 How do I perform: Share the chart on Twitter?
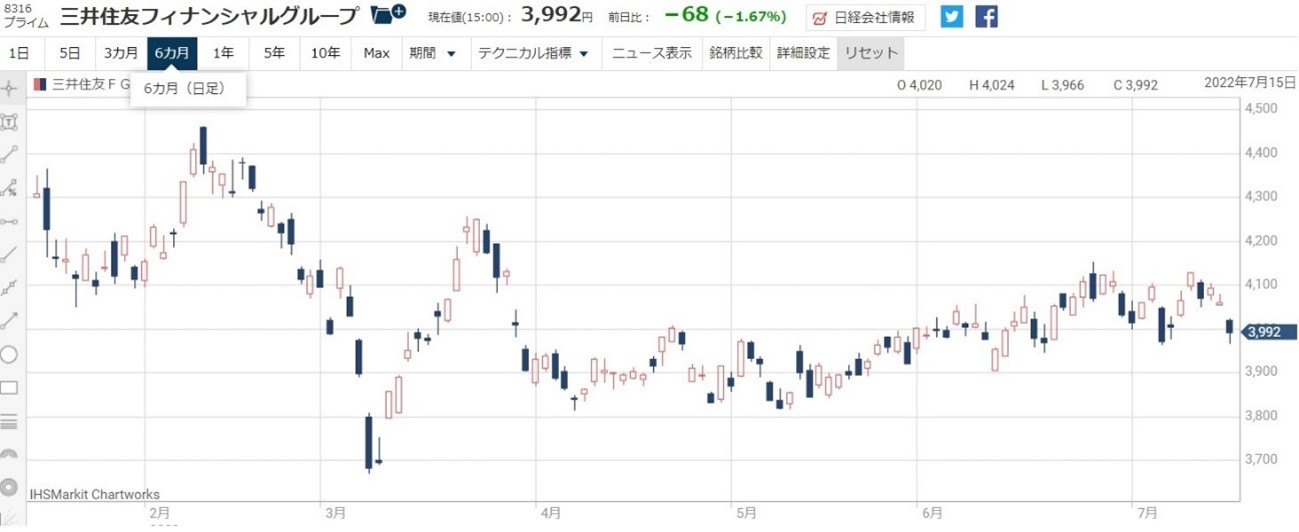coord(952,17)
